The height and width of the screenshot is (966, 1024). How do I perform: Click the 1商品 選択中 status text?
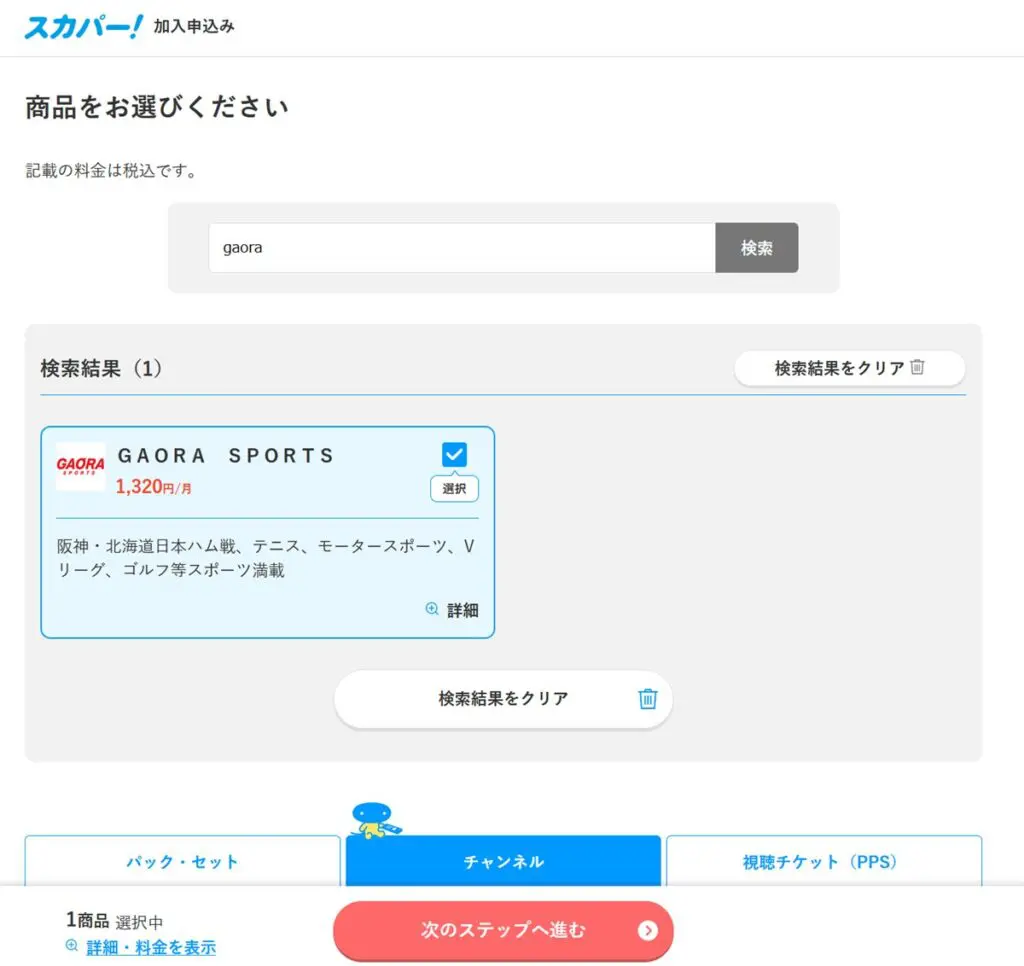(x=114, y=921)
